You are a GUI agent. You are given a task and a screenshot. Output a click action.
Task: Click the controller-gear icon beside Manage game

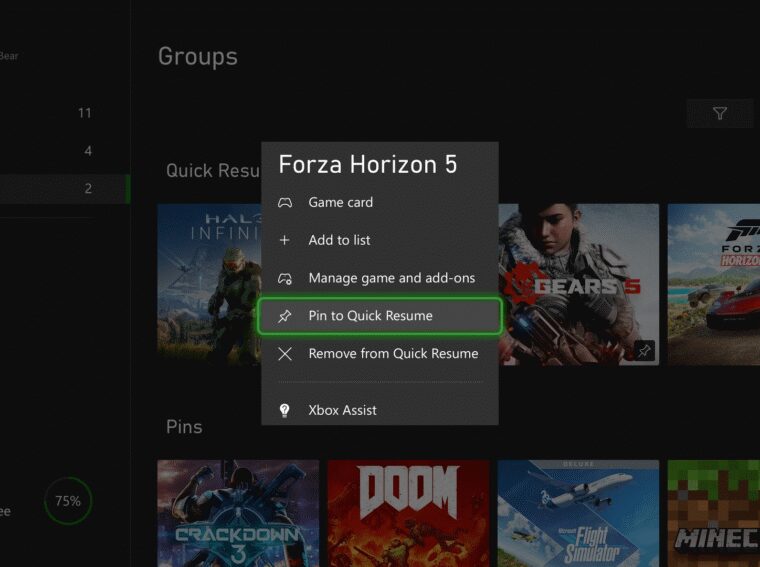tap(285, 279)
